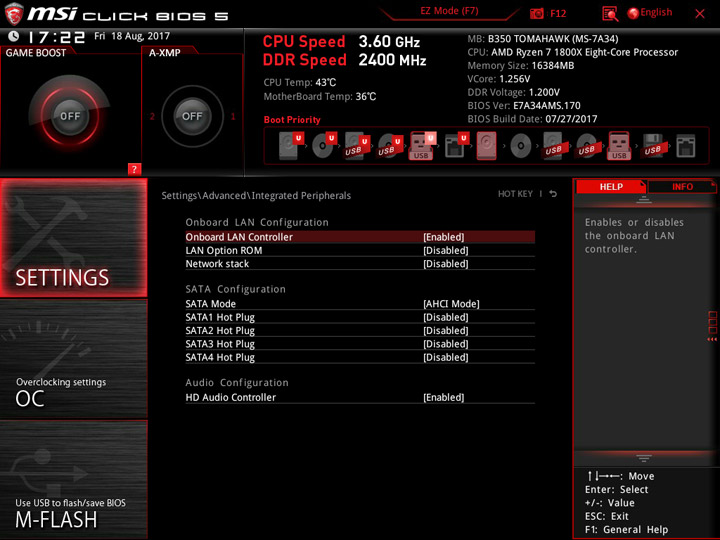Select the Onboard LAN Controller row label
The image size is (720, 540).
[x=239, y=237]
